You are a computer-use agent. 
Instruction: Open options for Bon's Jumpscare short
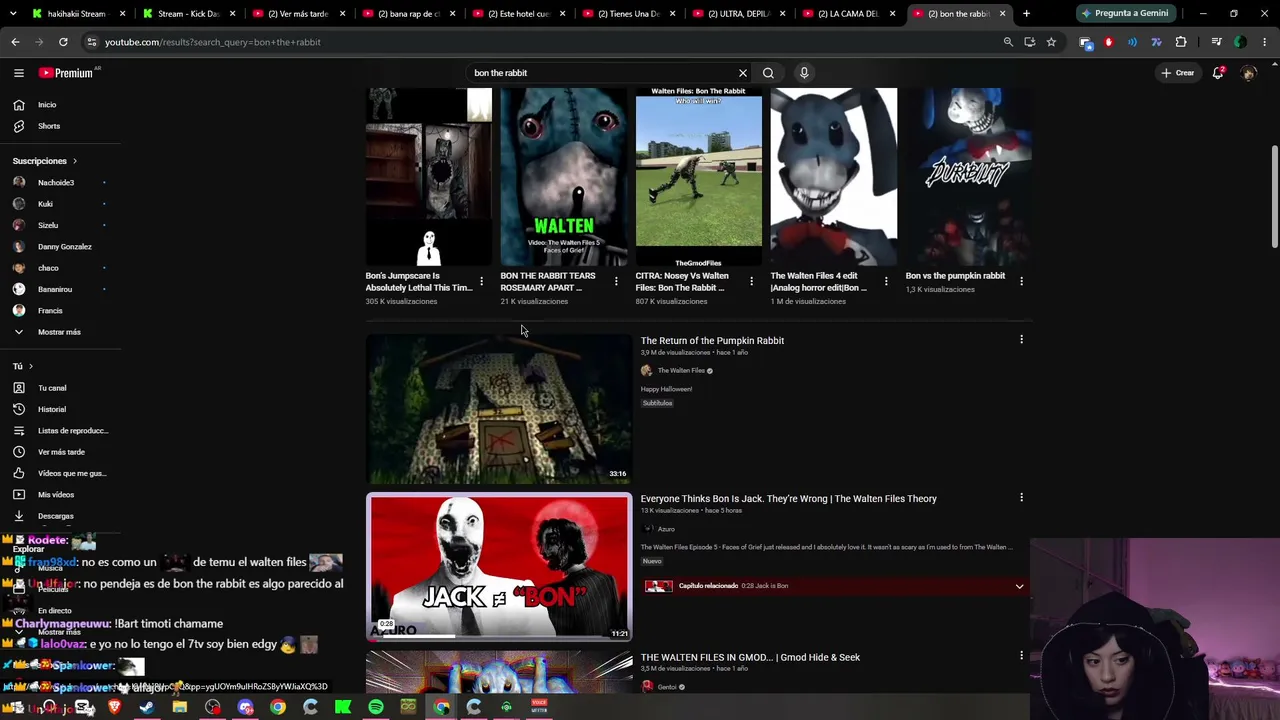(481, 282)
